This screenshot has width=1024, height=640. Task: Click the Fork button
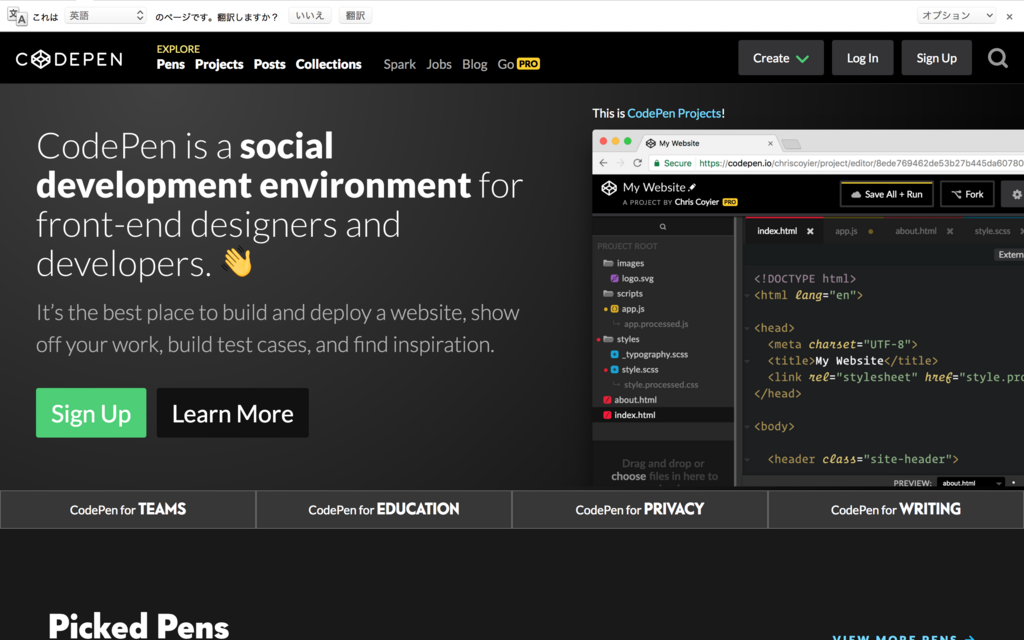point(967,194)
